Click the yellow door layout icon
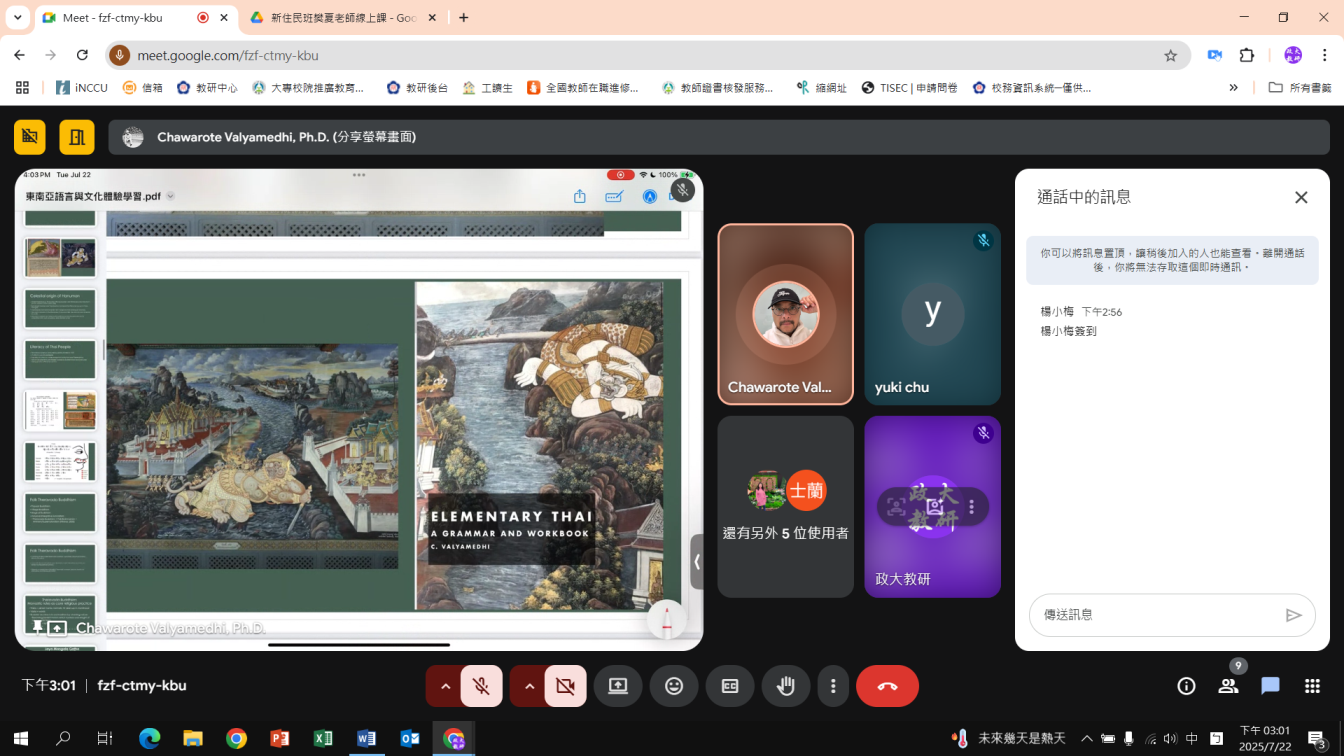The height and width of the screenshot is (756, 1344). (x=77, y=137)
